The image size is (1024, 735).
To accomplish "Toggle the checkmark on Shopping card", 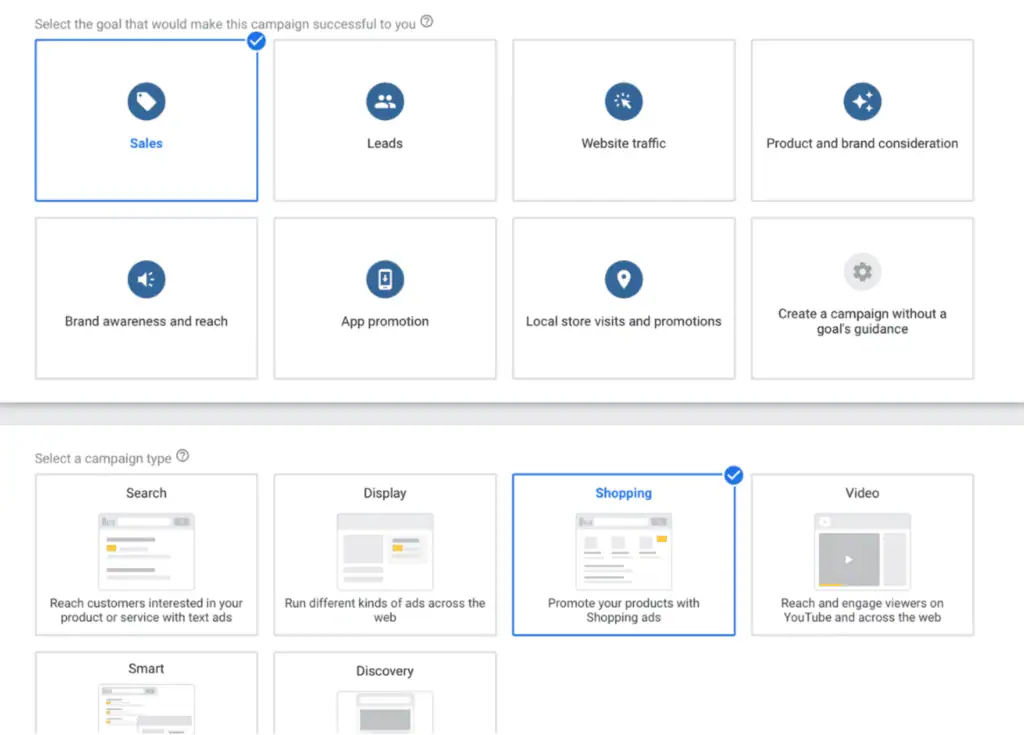I will 734,475.
